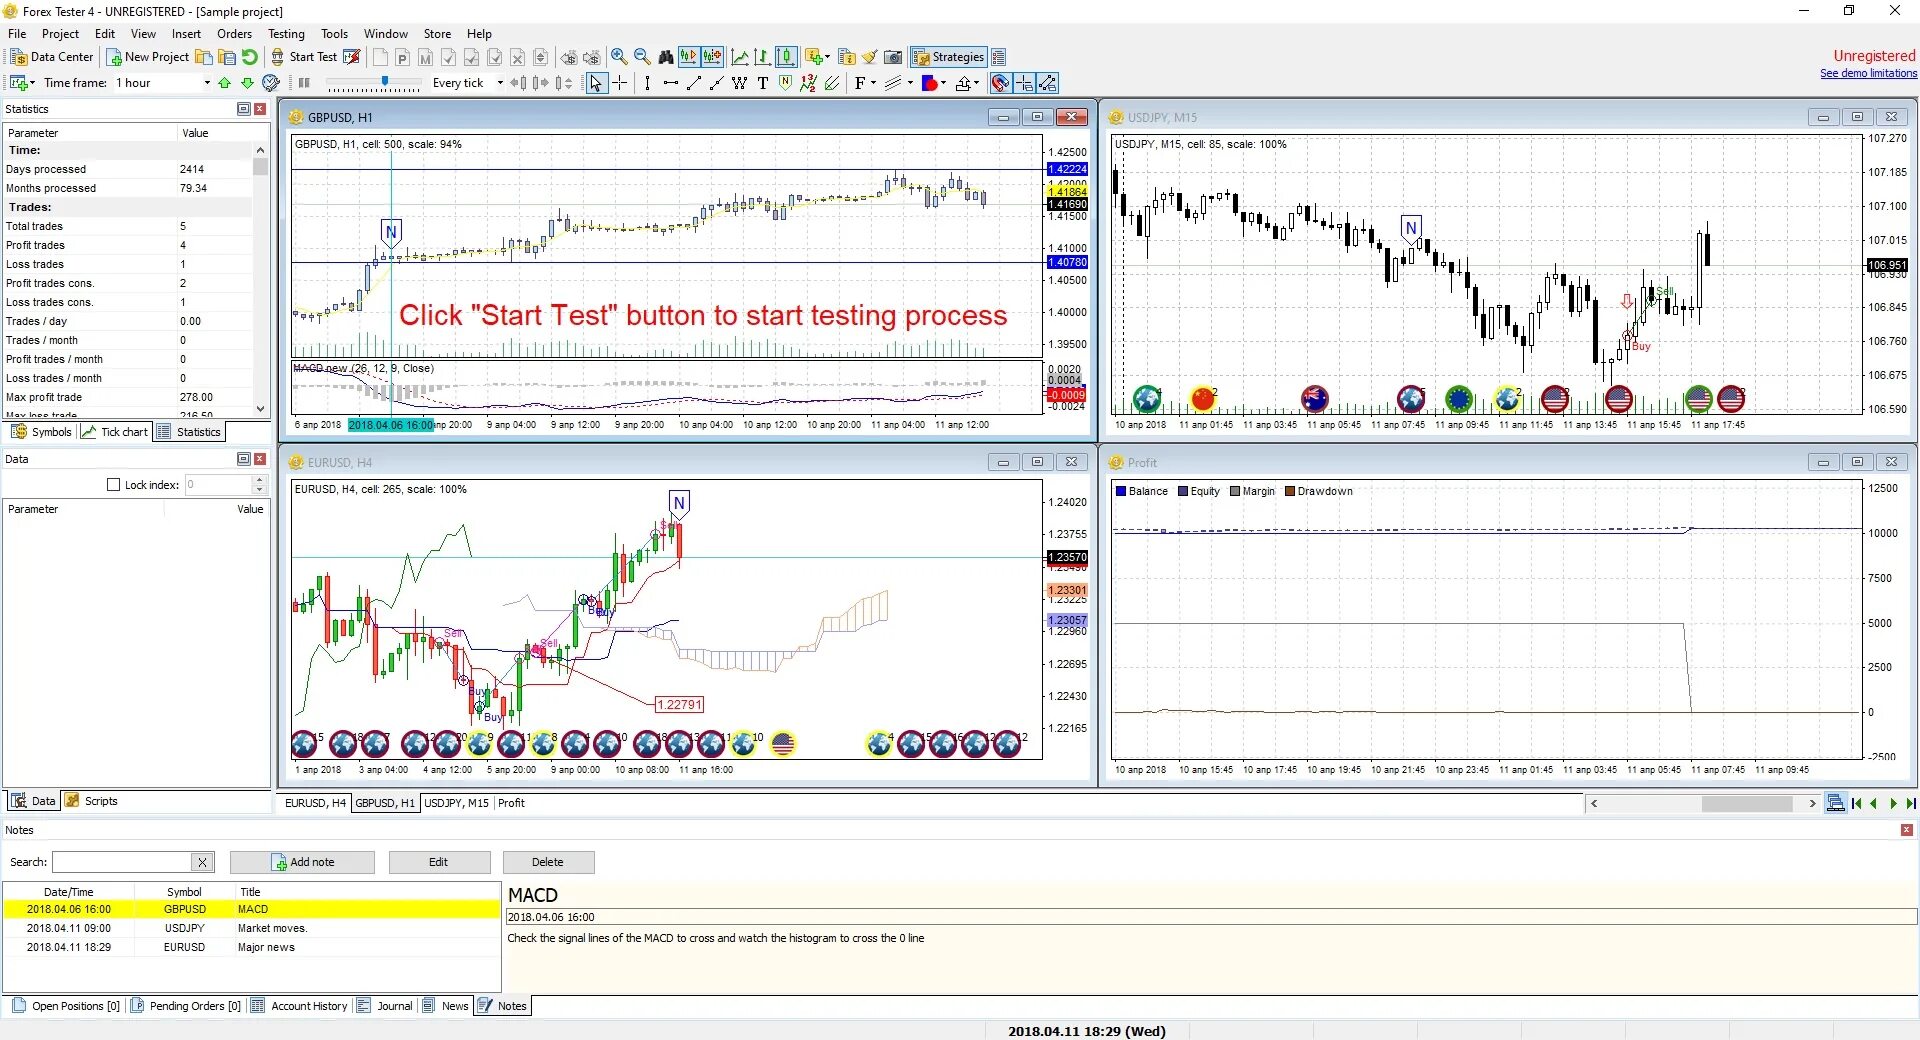Switch to the Tick chart tab
The height and width of the screenshot is (1040, 1920).
[x=115, y=432]
